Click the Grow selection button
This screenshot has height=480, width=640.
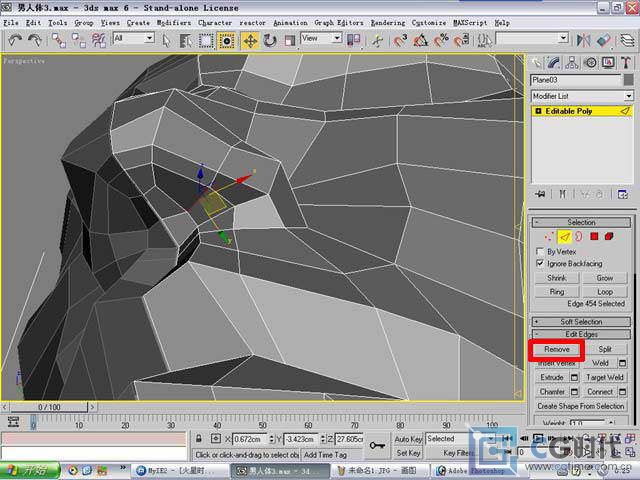point(604,278)
